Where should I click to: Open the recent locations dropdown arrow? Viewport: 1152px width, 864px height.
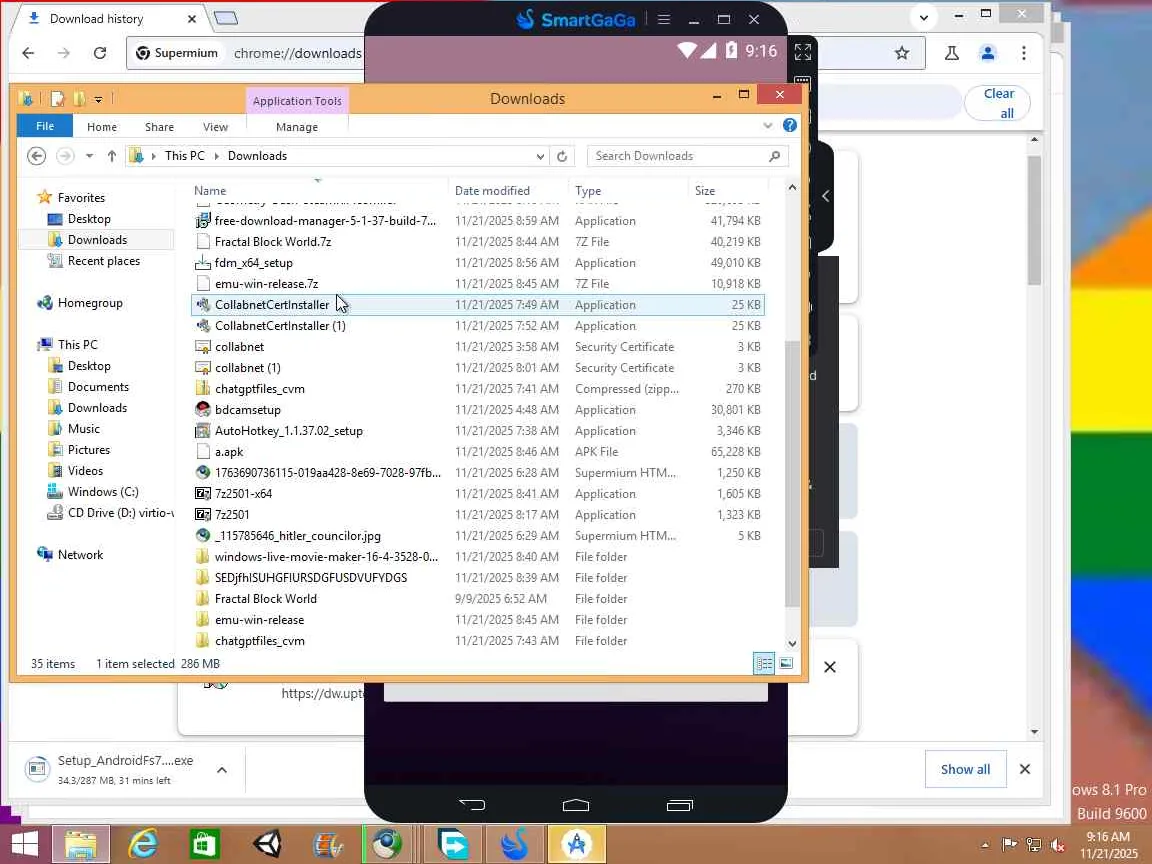(x=89, y=156)
